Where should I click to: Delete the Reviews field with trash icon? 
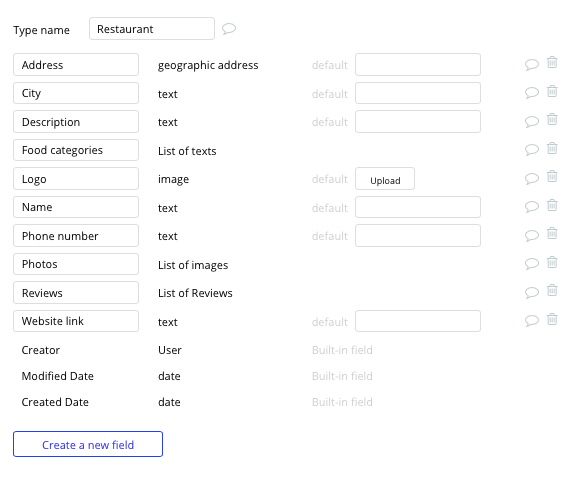pos(552,290)
